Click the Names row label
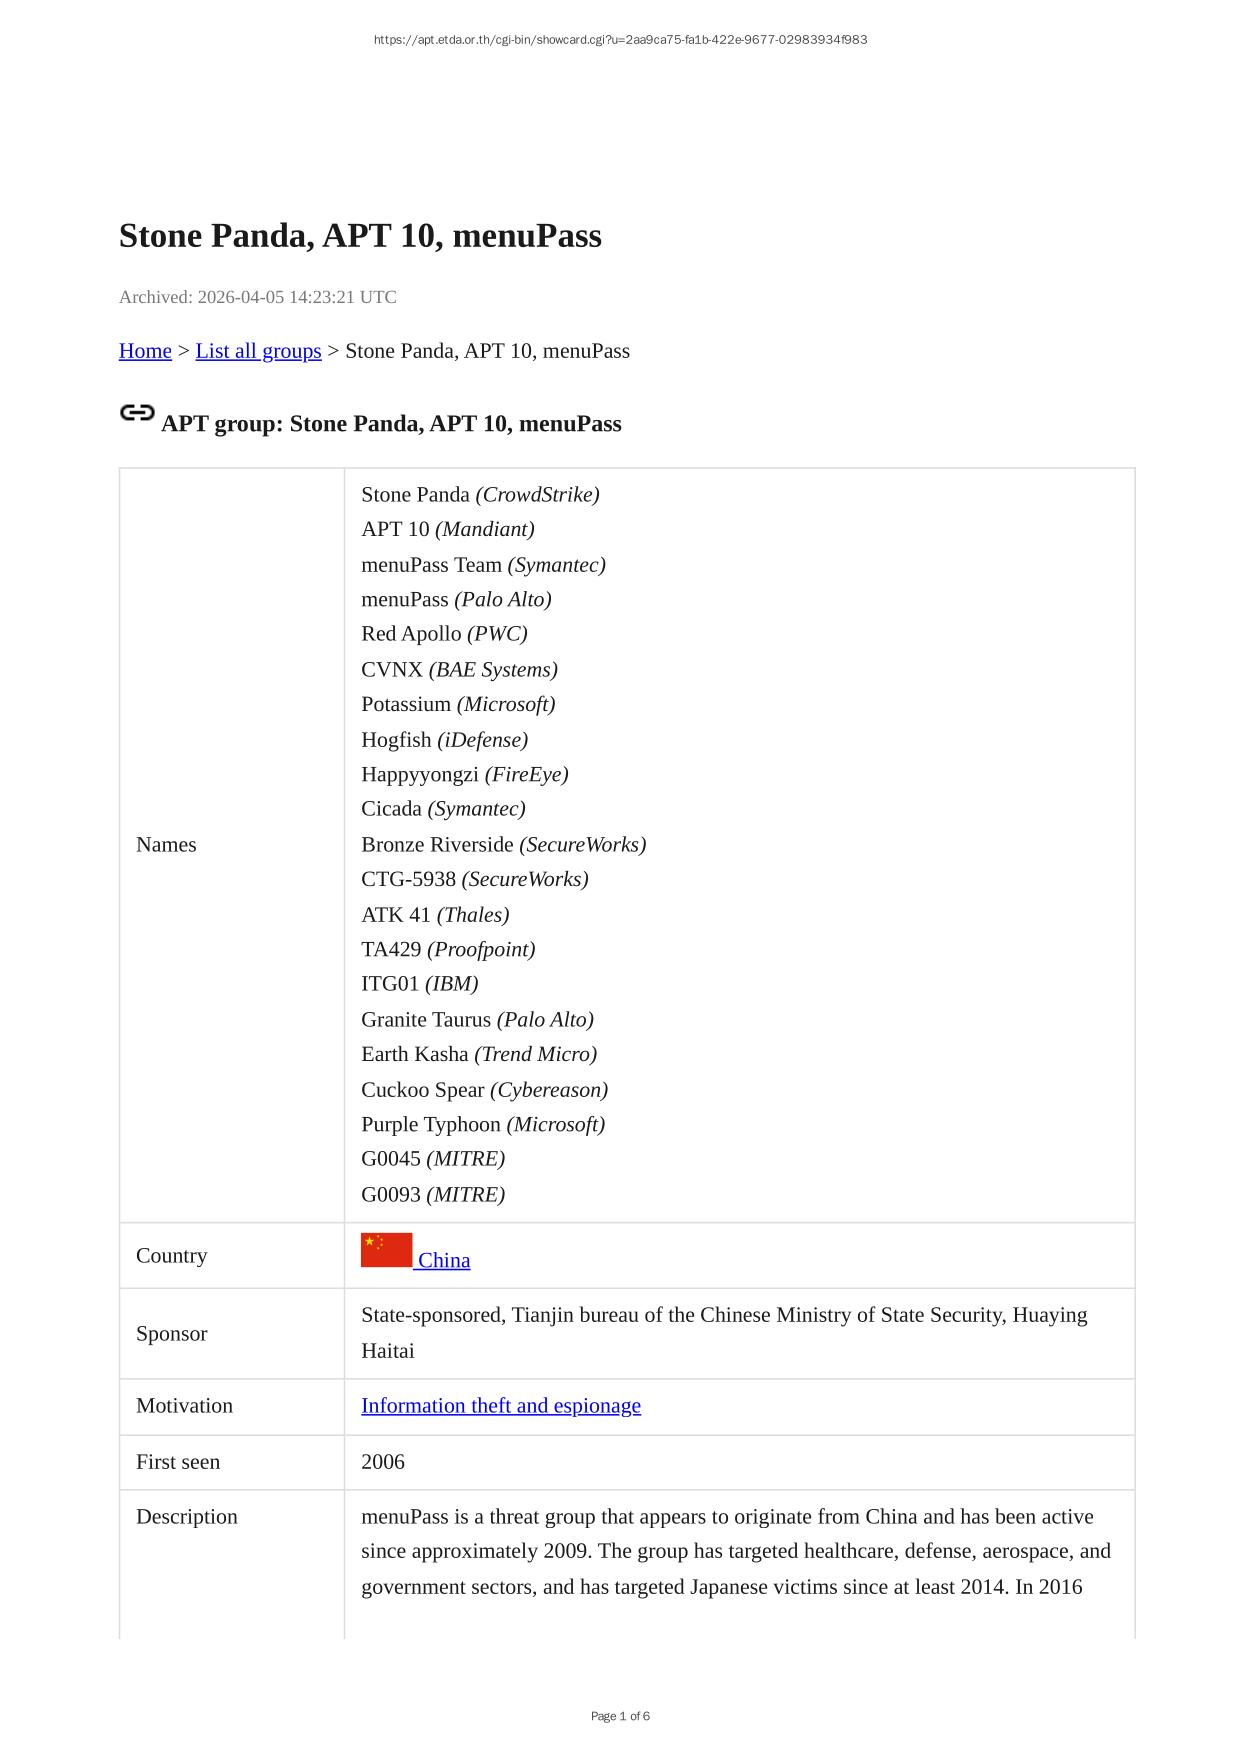This screenshot has width=1242, height=1756. [x=166, y=845]
